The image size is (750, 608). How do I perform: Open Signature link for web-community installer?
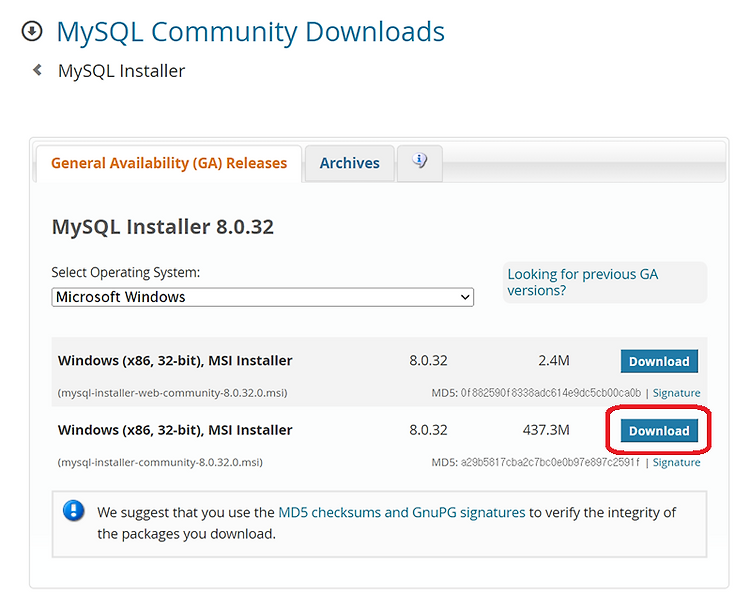(676, 393)
